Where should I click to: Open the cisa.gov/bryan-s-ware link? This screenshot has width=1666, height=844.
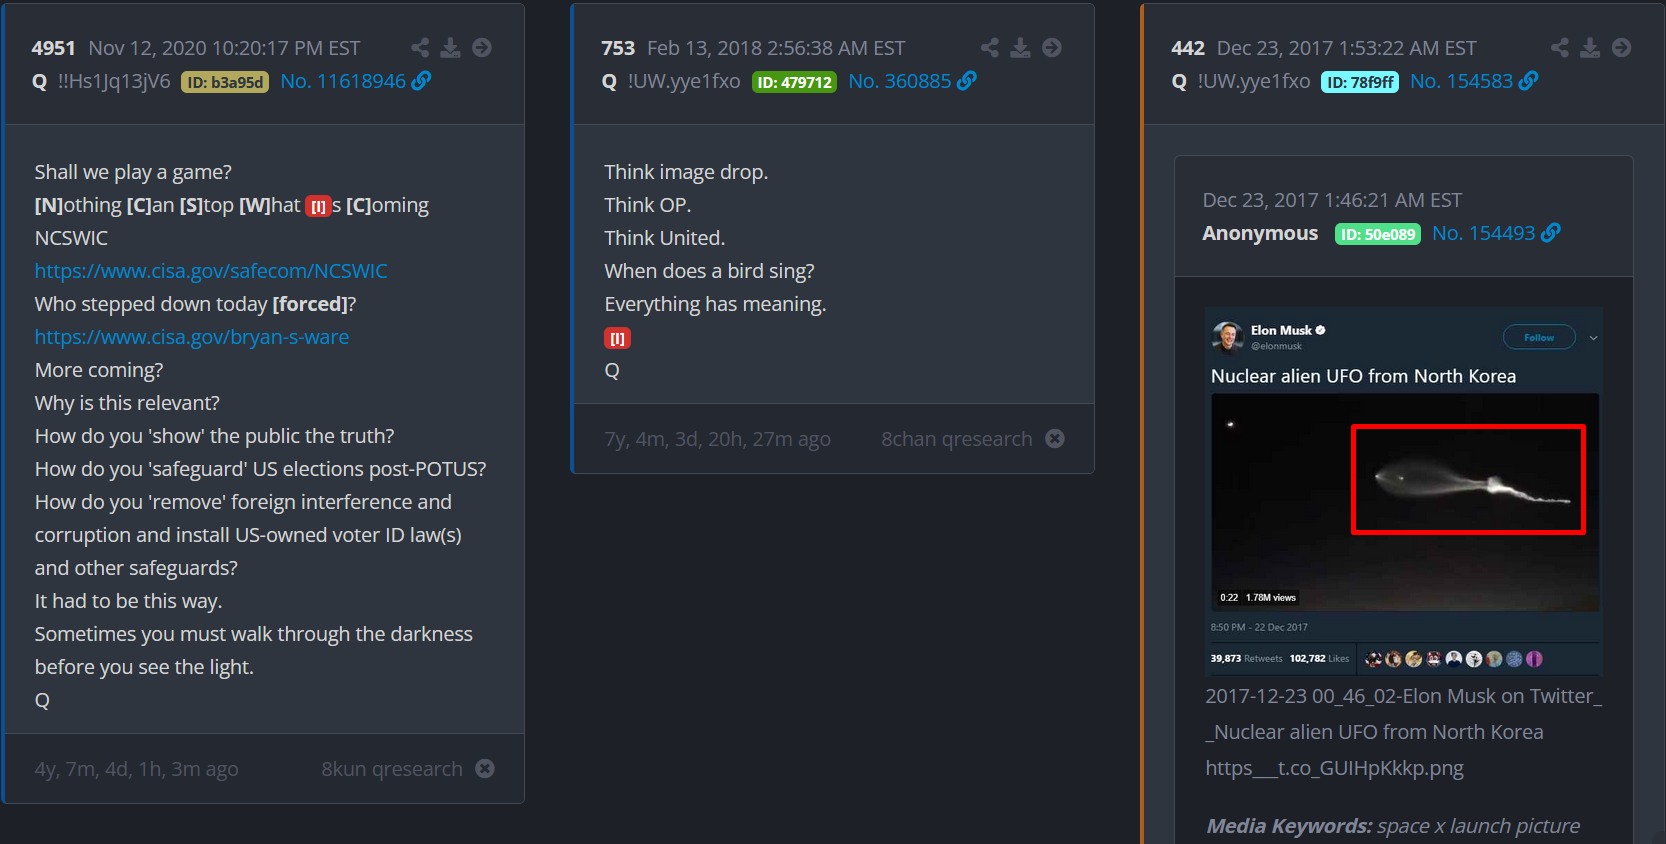[x=192, y=337]
